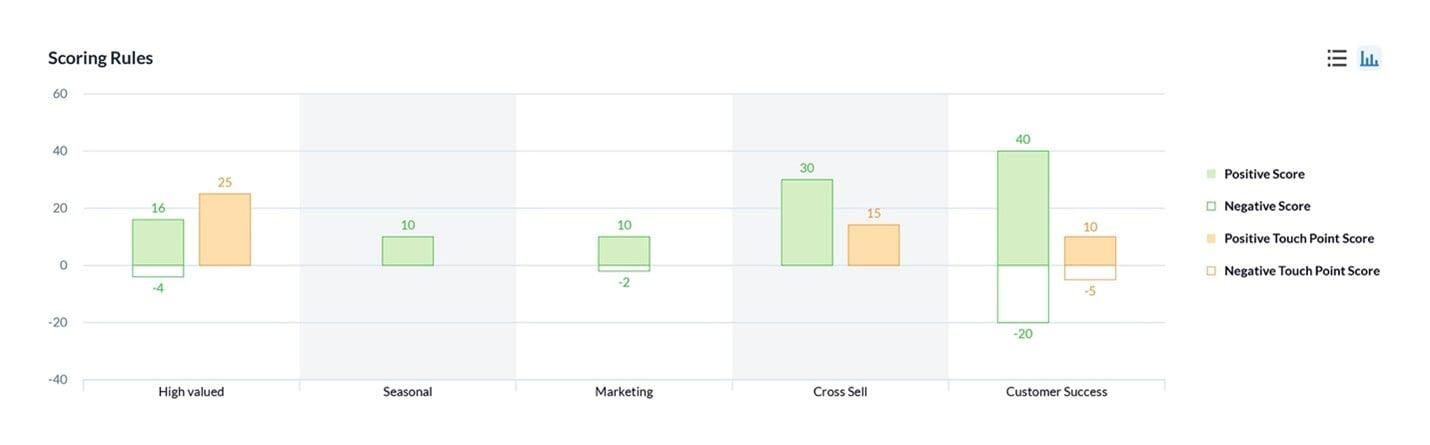Click the Seasonal positive score bar
The image size is (1430, 445).
(x=408, y=251)
